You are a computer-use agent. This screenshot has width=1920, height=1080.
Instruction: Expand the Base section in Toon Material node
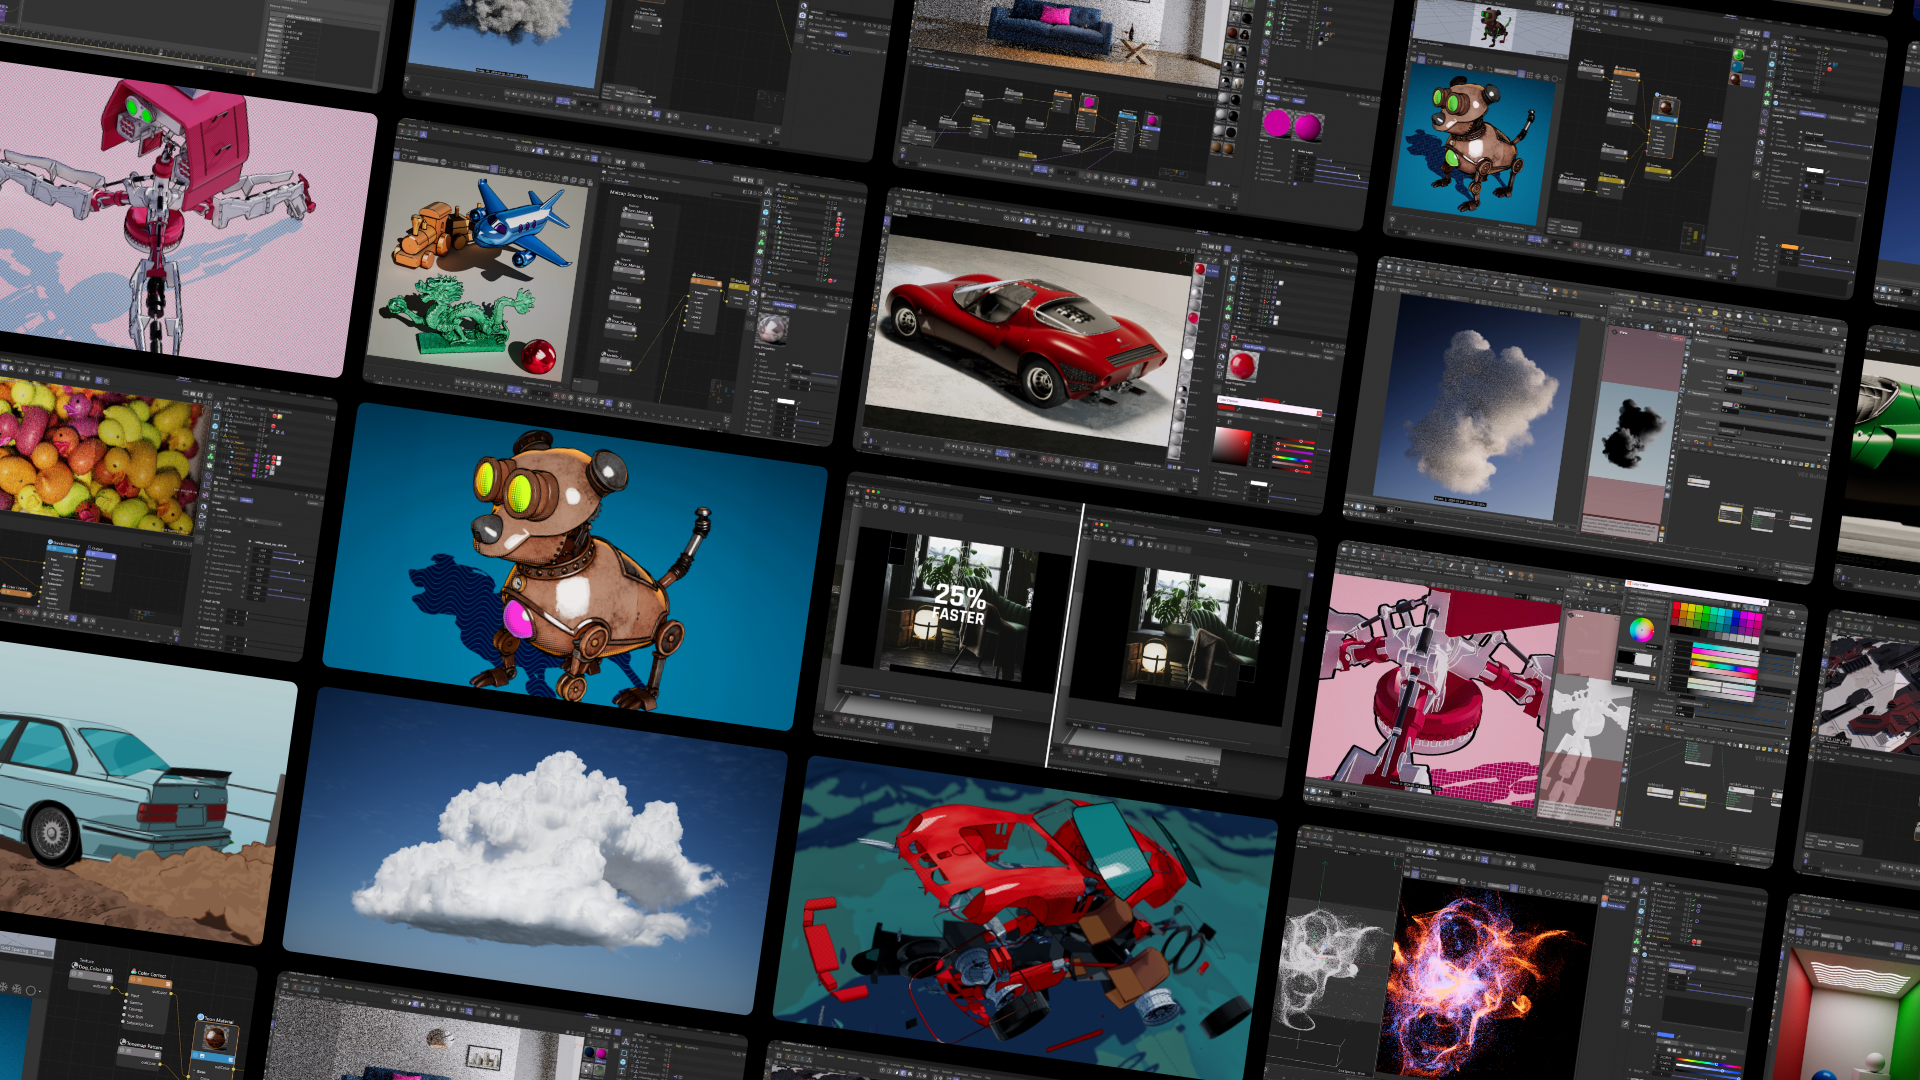click(194, 1070)
